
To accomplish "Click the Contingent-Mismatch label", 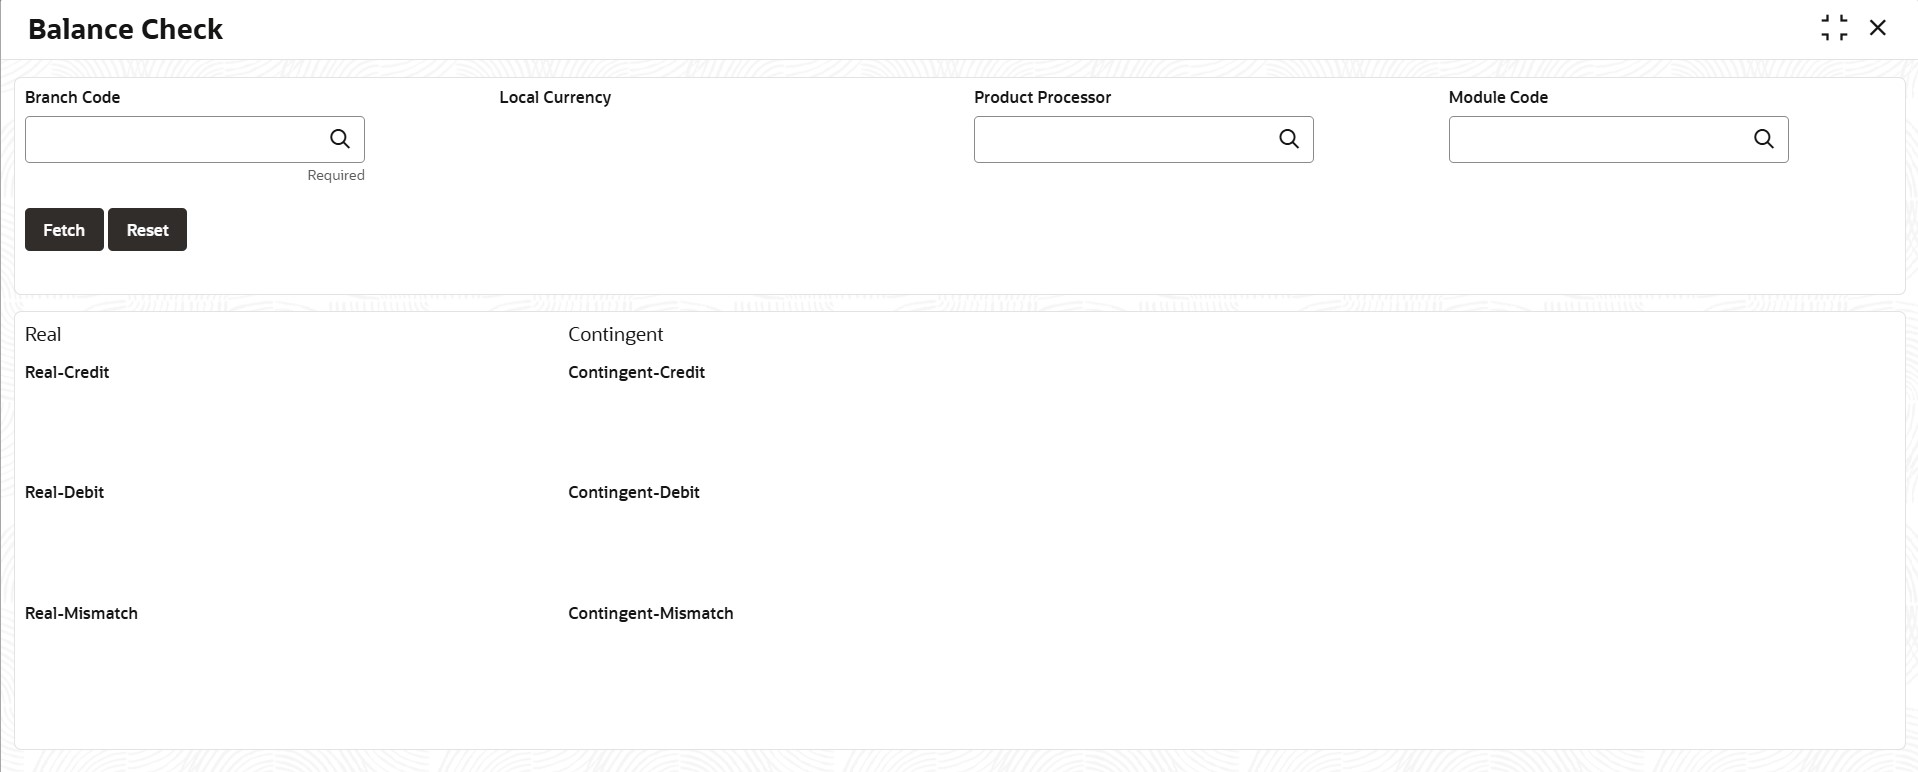I will click(650, 613).
